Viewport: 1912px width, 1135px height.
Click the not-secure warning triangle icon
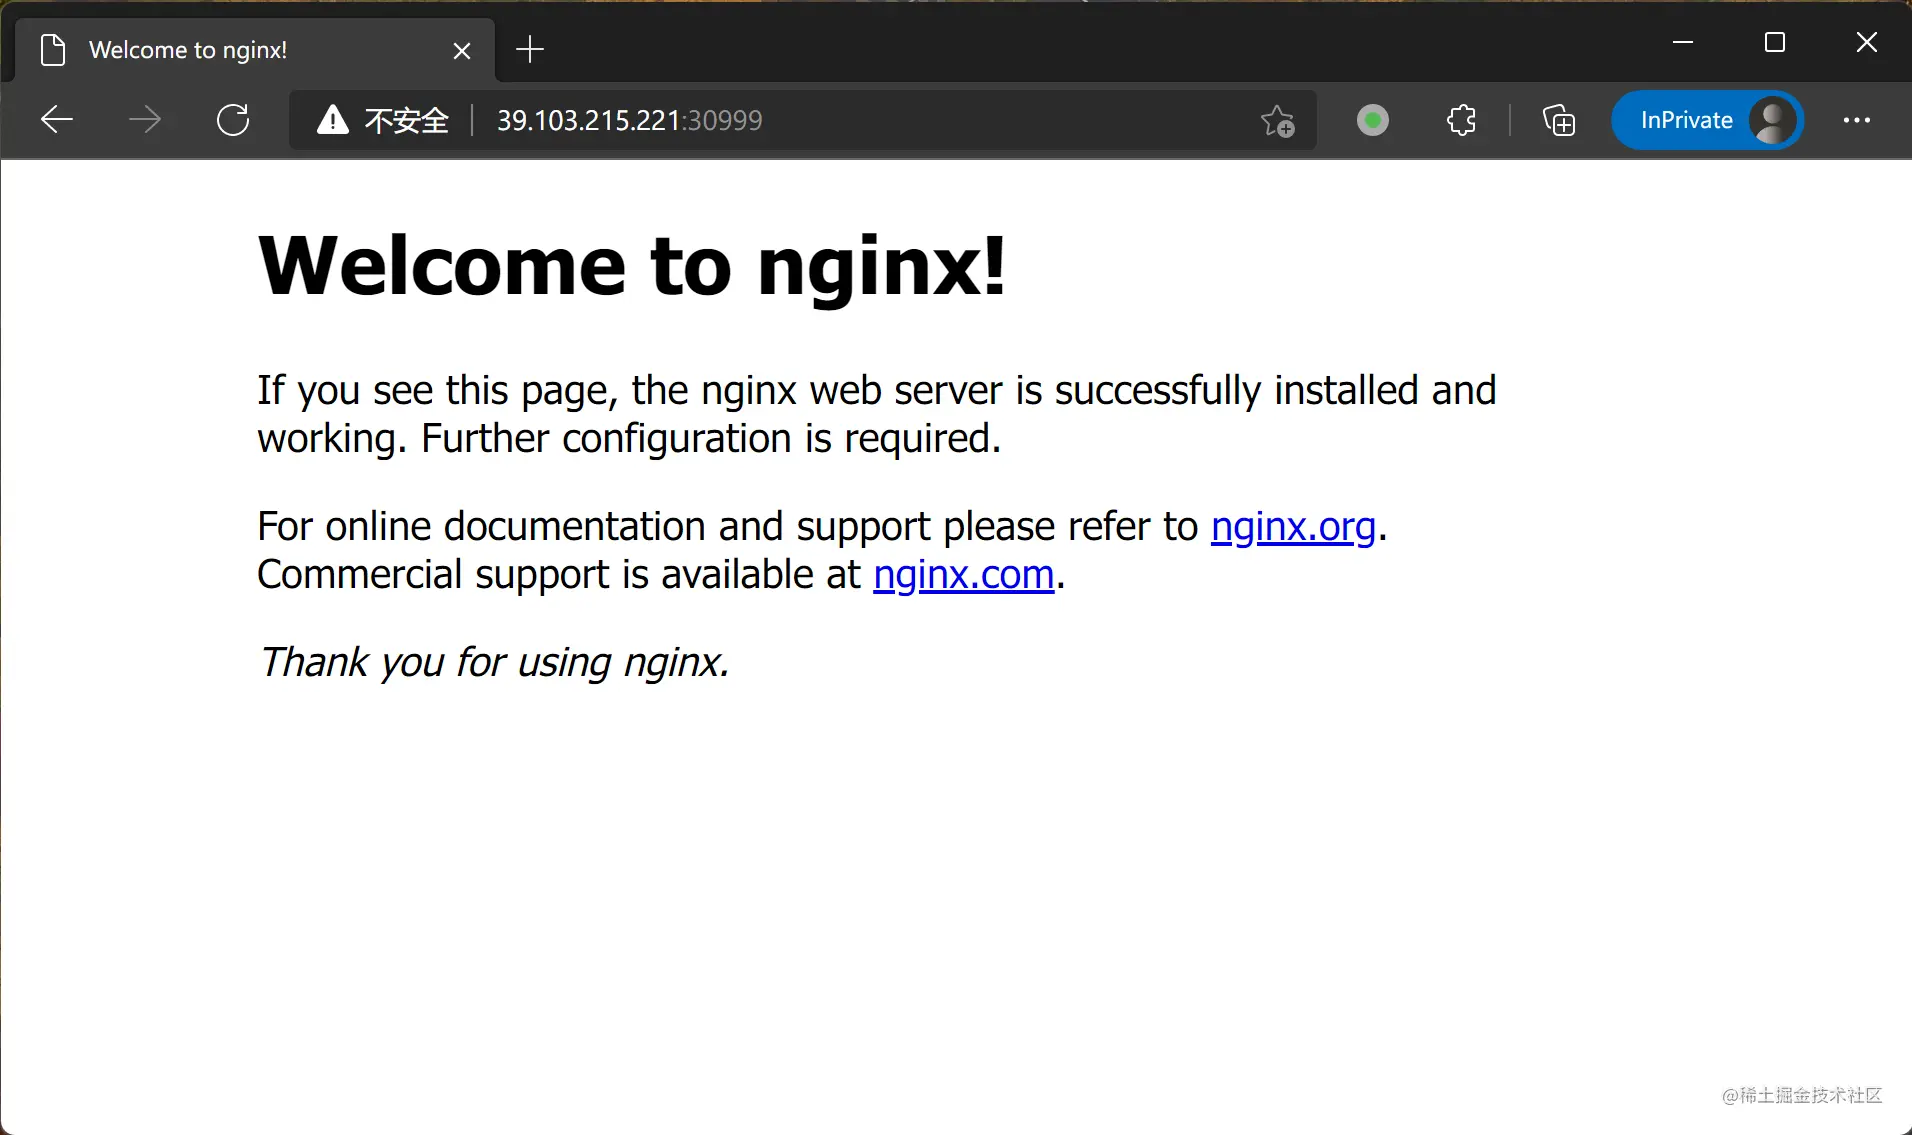(x=332, y=120)
